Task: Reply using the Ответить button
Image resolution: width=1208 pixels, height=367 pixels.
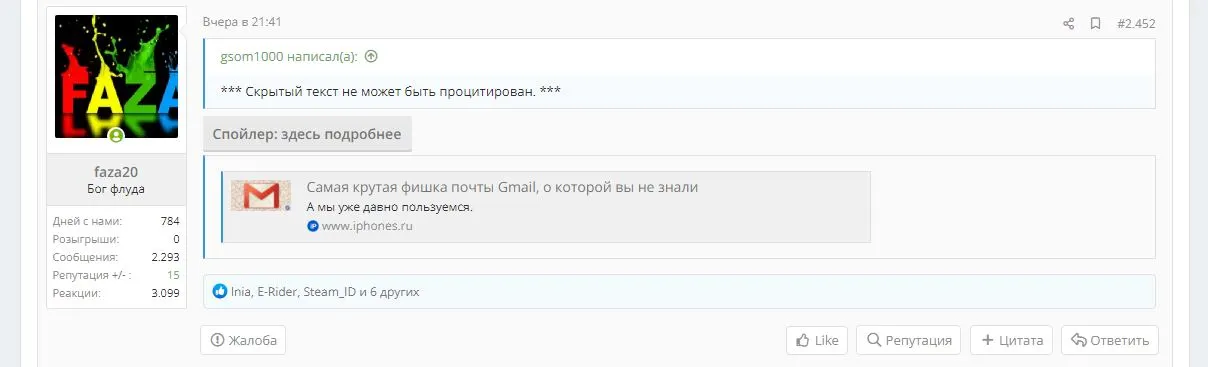Action: click(x=1110, y=340)
